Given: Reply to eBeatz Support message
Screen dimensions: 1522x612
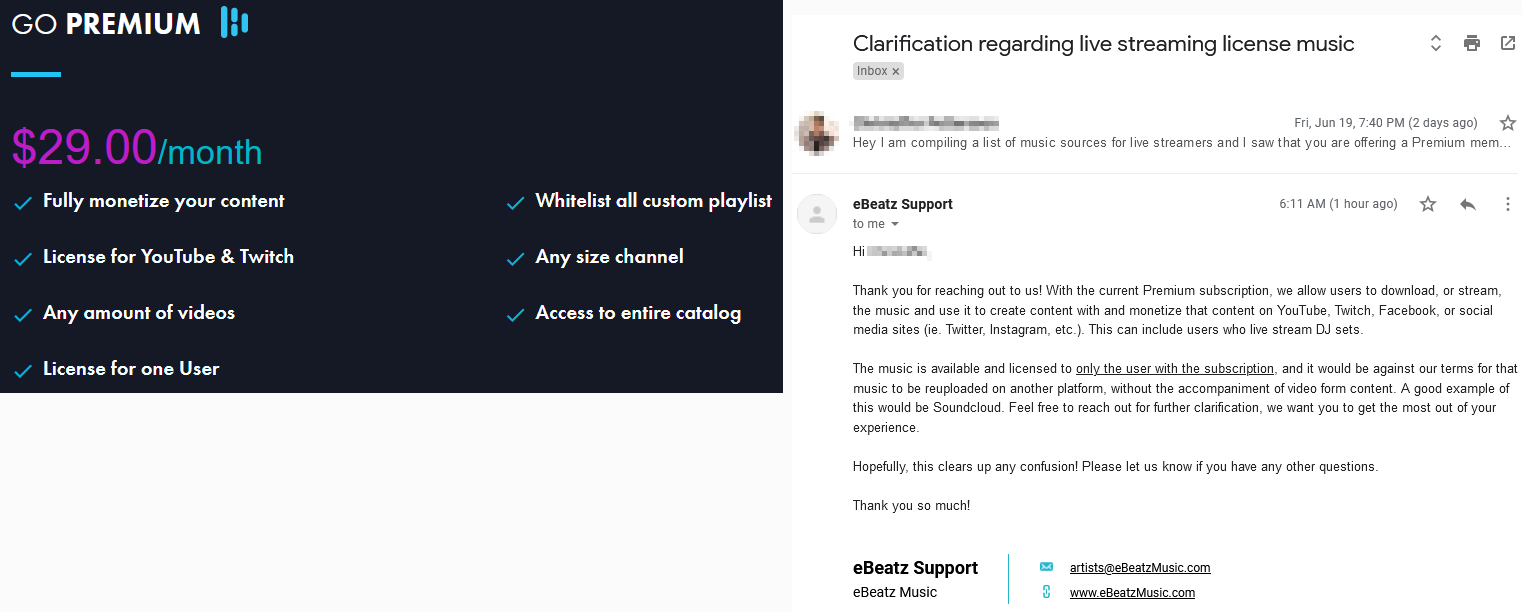Looking at the screenshot, I should click(1467, 204).
